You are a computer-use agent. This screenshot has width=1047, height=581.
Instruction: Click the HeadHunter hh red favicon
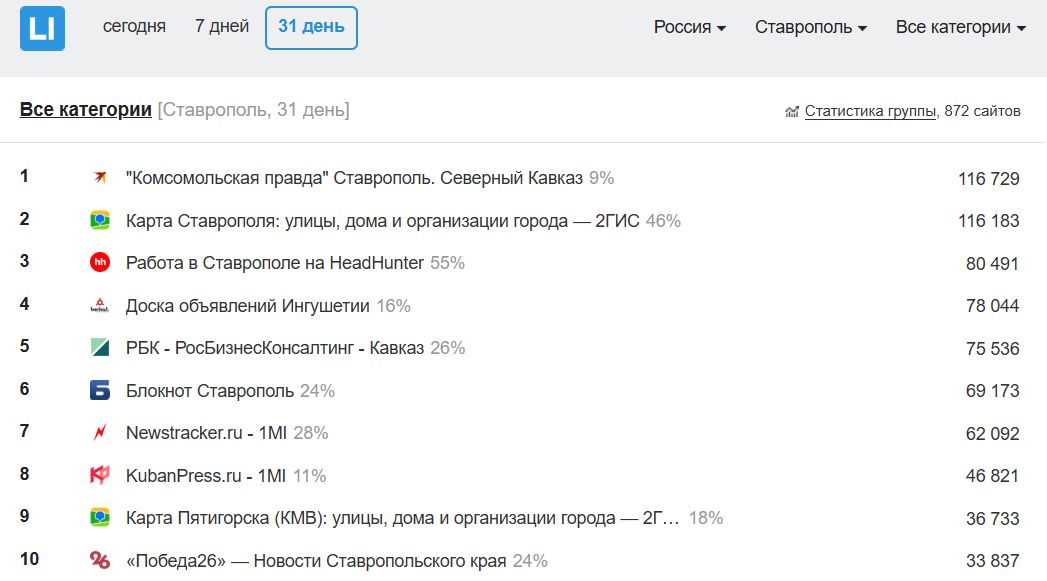[99, 263]
